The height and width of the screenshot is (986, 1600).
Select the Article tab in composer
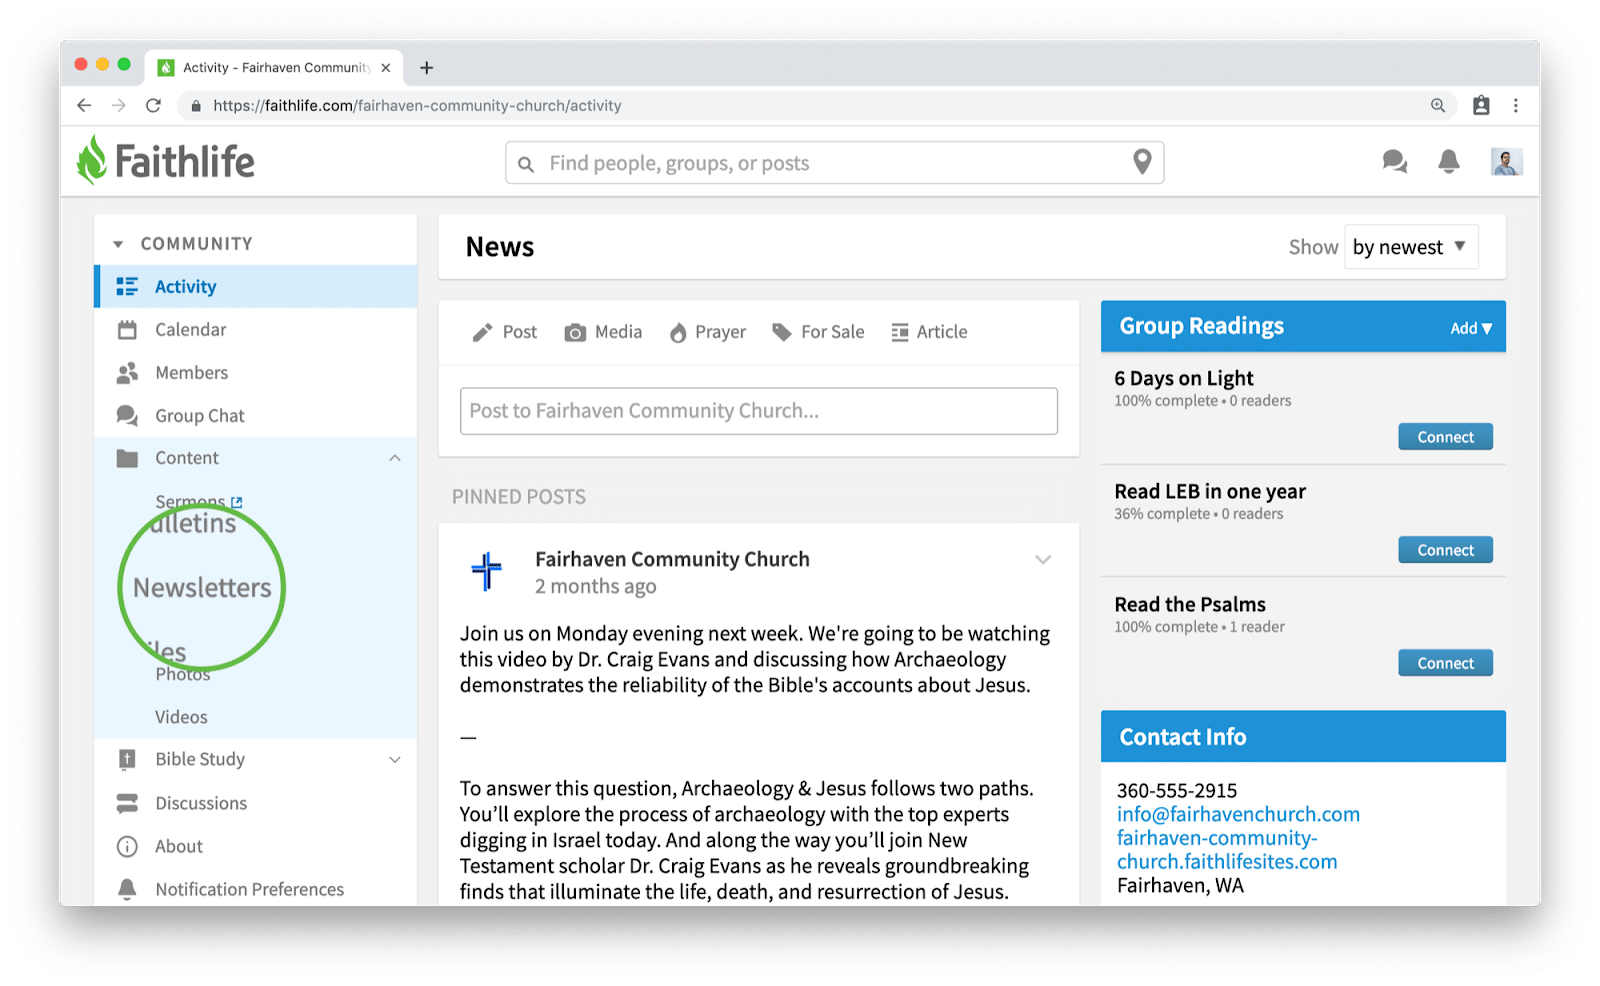click(x=929, y=332)
